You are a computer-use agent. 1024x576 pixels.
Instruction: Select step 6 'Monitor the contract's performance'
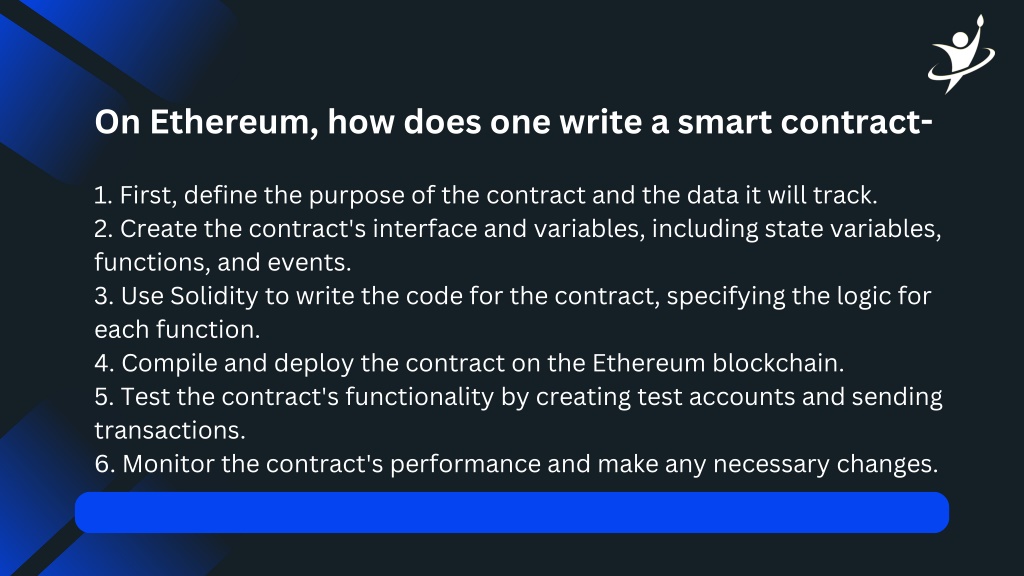click(x=516, y=464)
